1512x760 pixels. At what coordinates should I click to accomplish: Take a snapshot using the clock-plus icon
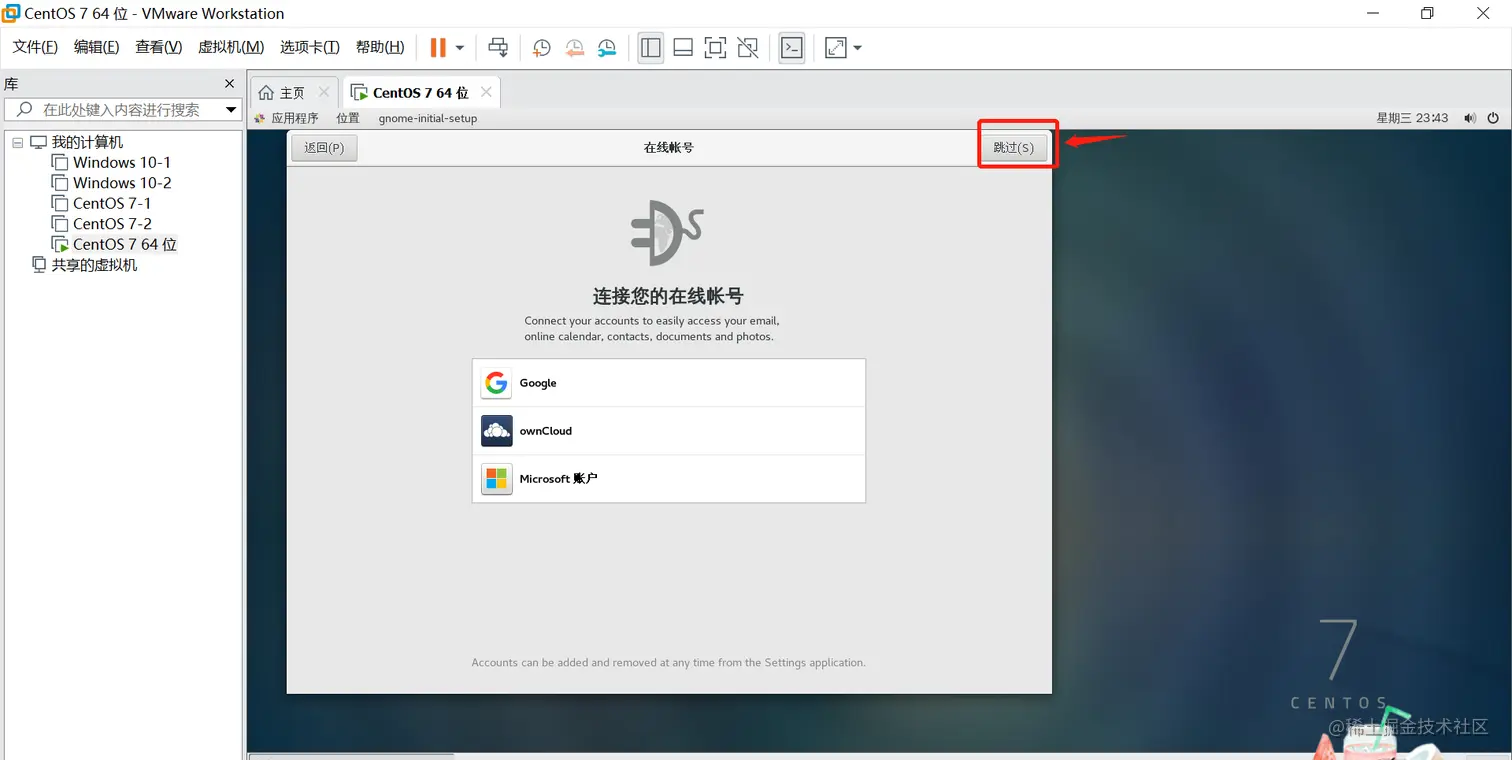point(541,47)
